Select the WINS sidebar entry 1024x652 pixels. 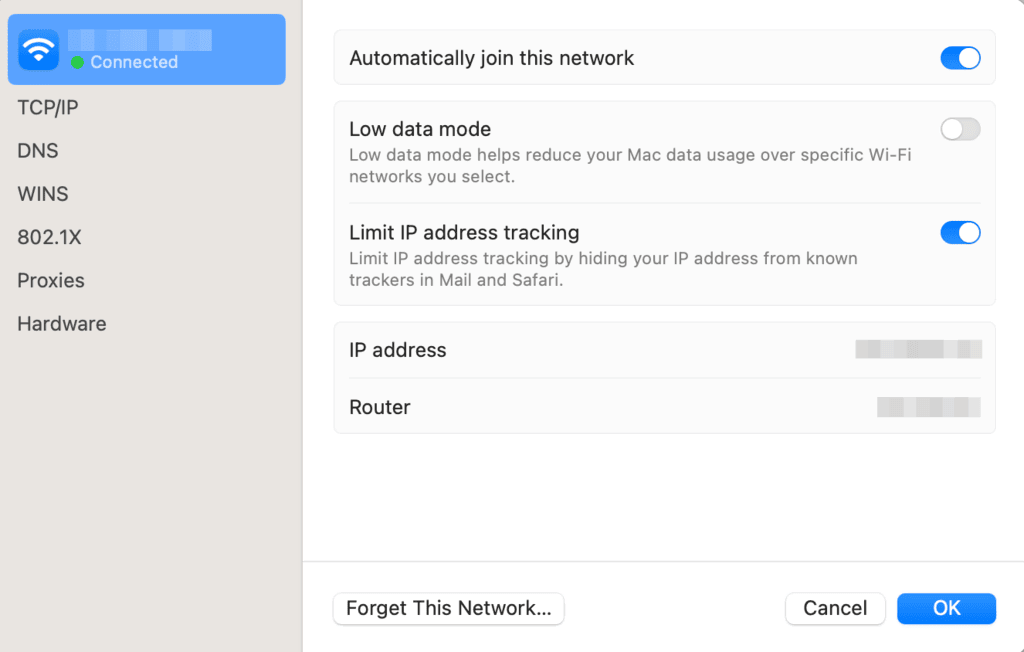[x=42, y=193]
